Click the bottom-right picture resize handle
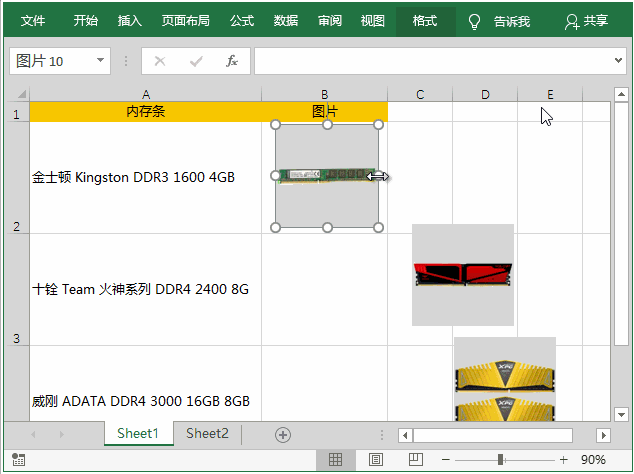This screenshot has height=474, width=634. tap(378, 228)
